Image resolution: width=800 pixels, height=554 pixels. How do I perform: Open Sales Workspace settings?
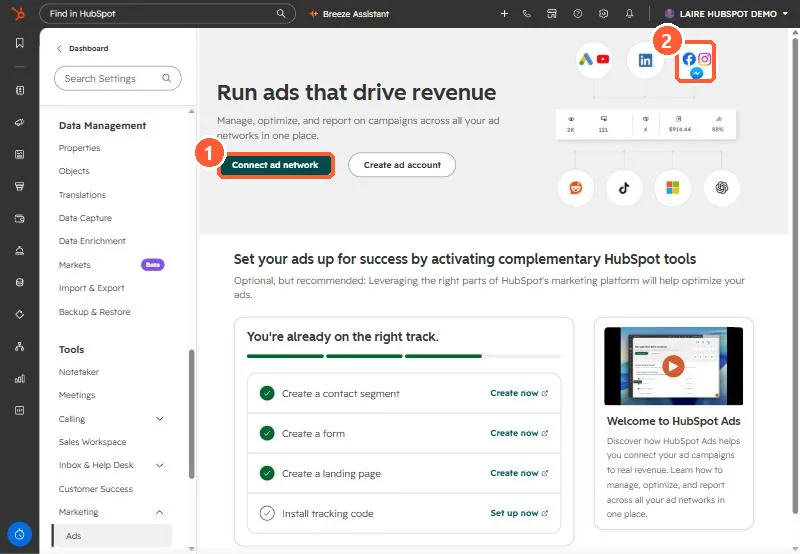(x=92, y=442)
